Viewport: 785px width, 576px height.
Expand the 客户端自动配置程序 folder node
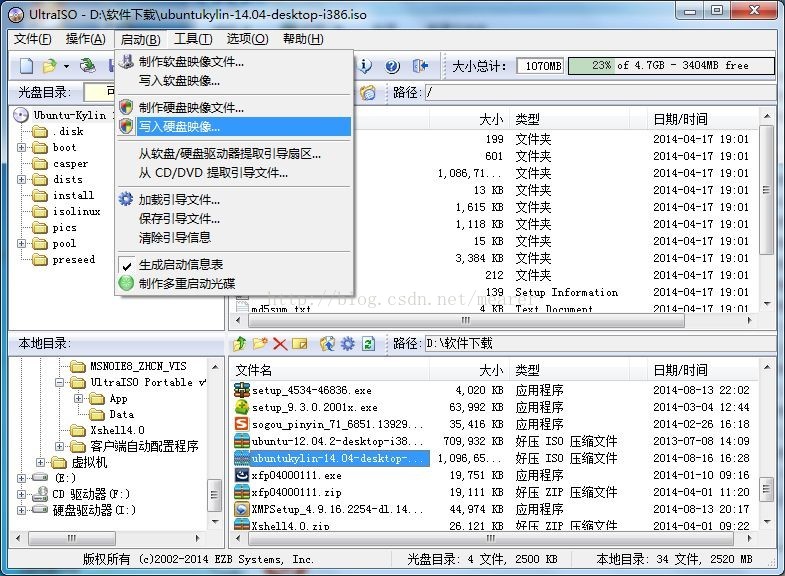pos(60,446)
